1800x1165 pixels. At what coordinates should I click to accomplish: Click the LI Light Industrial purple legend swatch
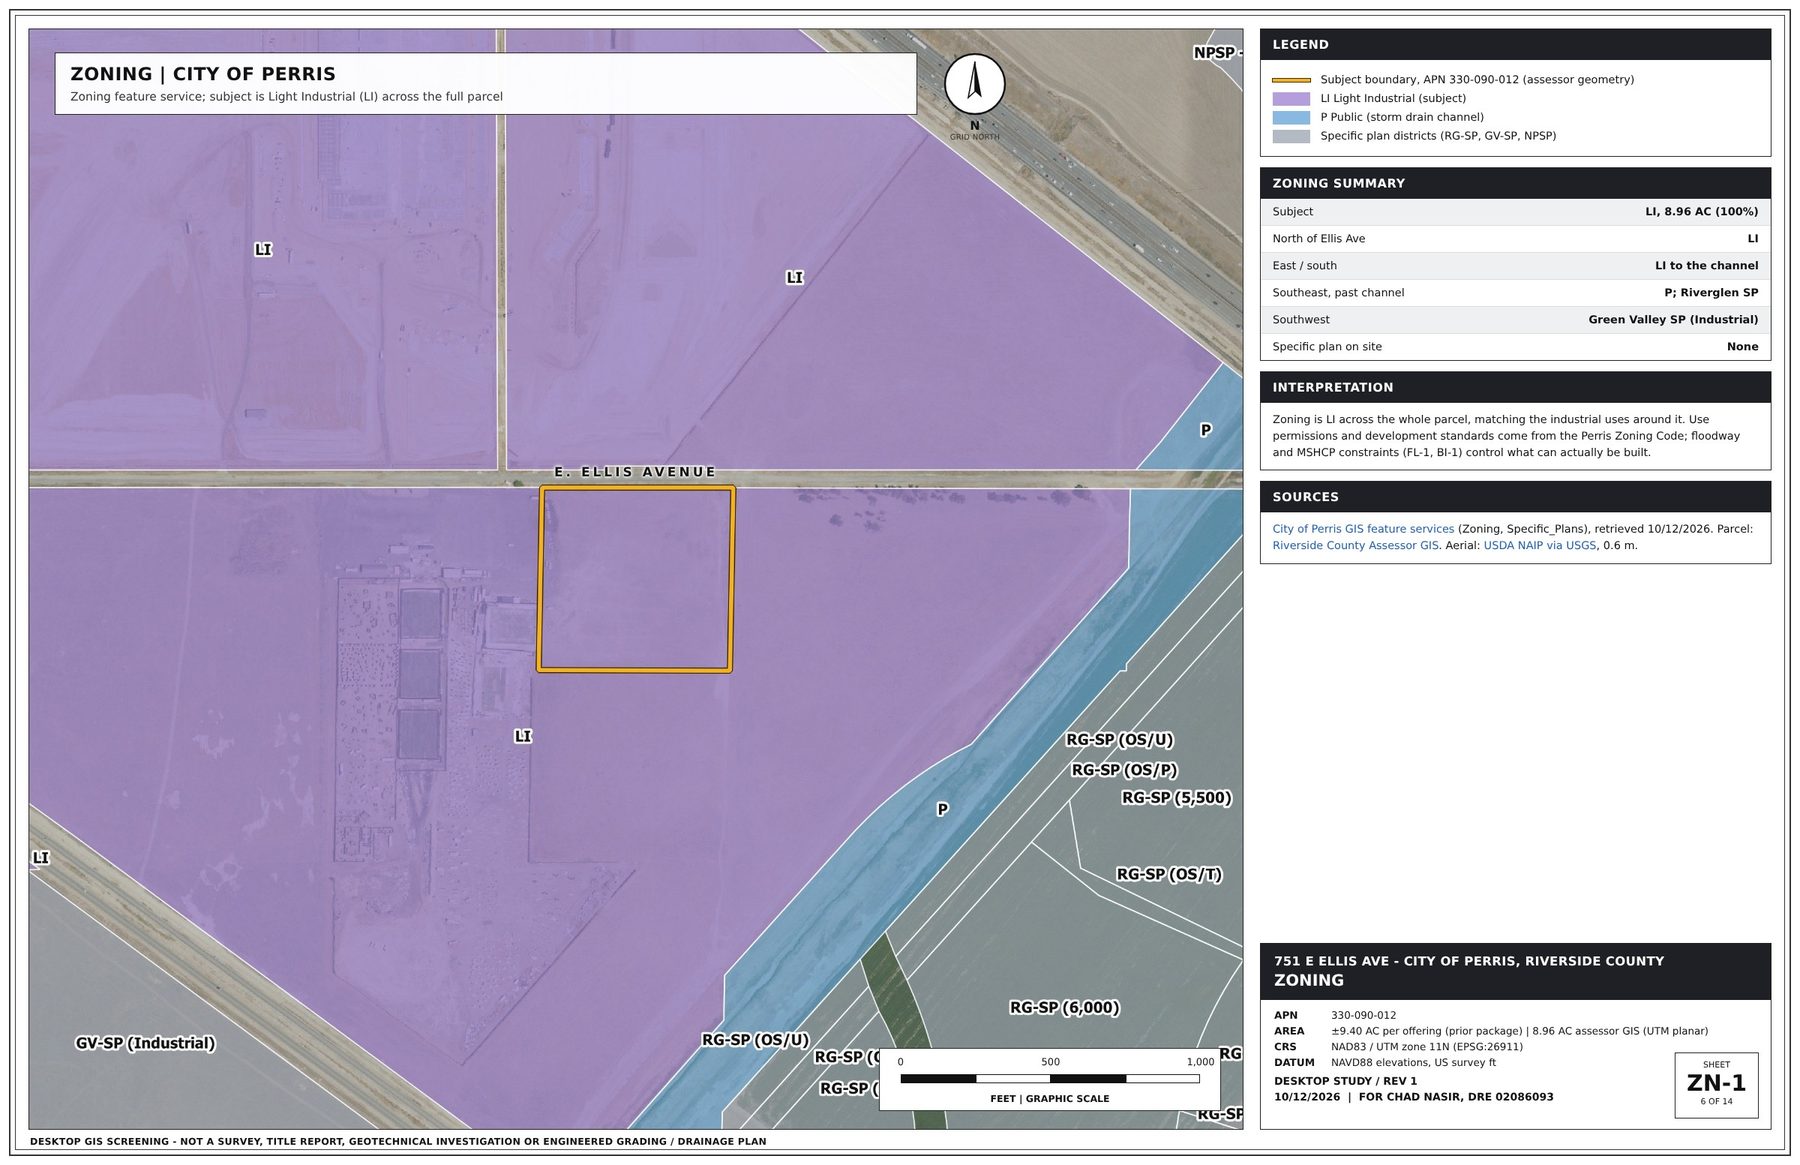(1291, 99)
